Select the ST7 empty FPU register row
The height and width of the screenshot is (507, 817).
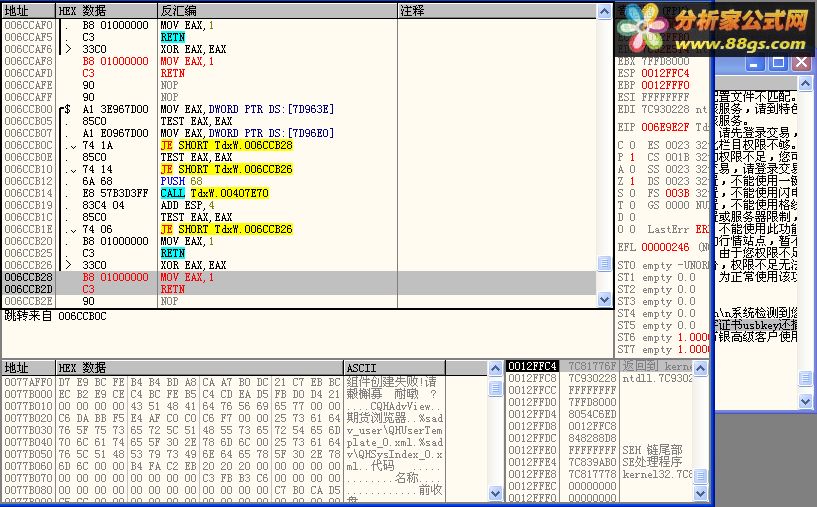click(663, 349)
